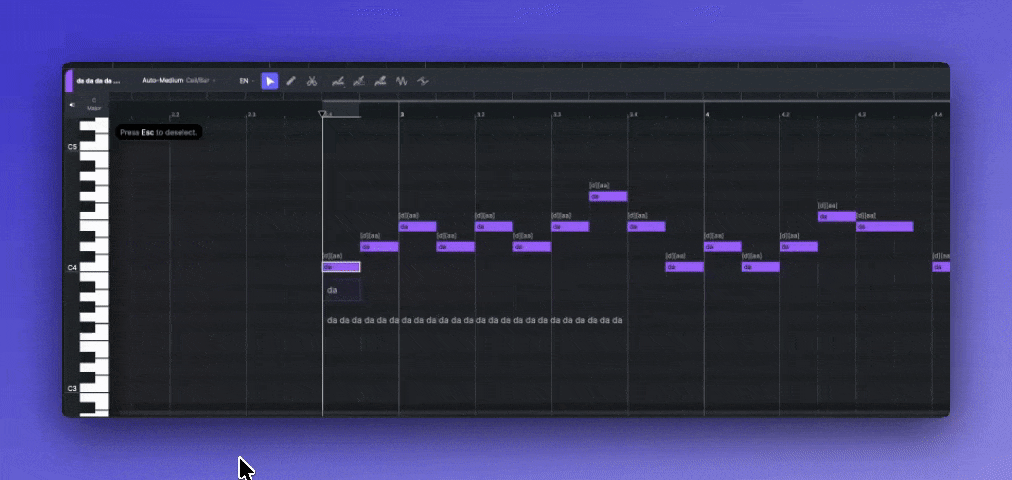Open the C Major key selector
Screen dimensions: 1012x480
[x=94, y=105]
